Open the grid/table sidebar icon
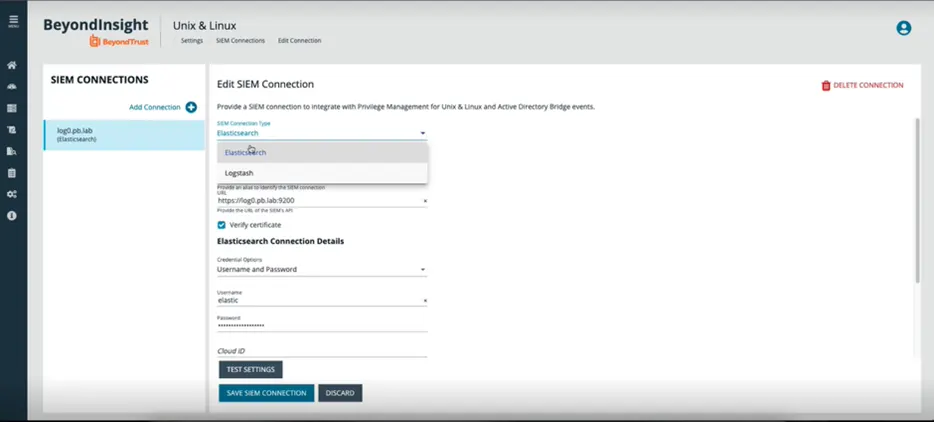Image resolution: width=934 pixels, height=422 pixels. coord(11,108)
